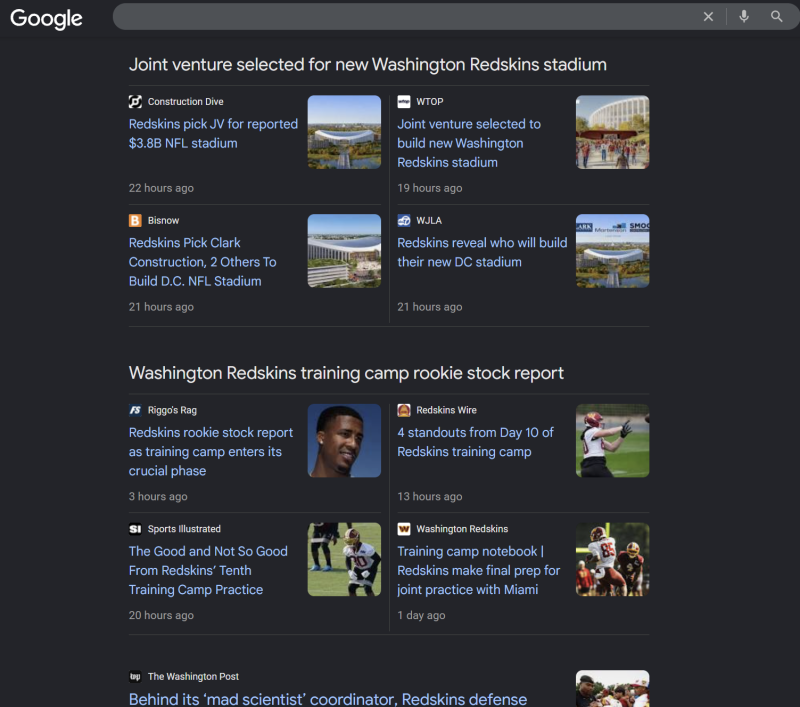Click the Washington Post article thumbnail
The width and height of the screenshot is (800, 707).
click(613, 689)
